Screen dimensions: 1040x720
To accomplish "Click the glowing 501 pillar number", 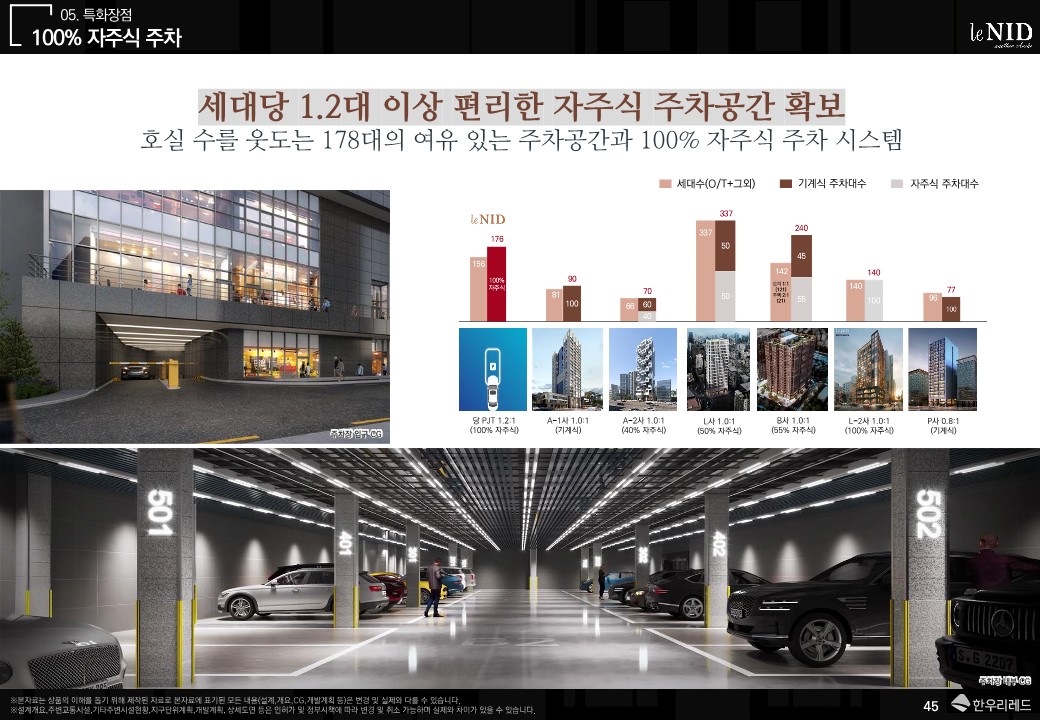I will point(162,514).
